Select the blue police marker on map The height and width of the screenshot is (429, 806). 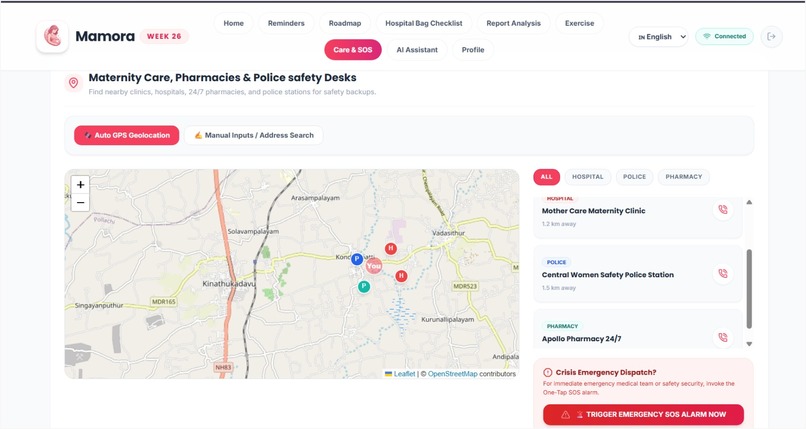coord(357,259)
